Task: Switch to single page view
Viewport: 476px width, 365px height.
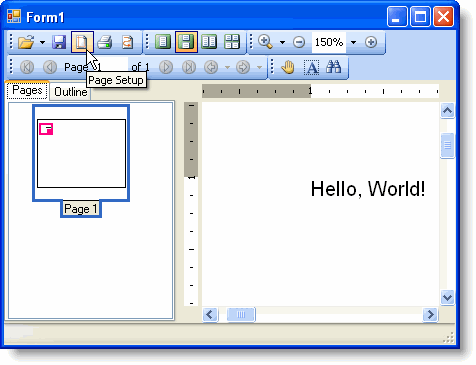Action: [163, 42]
